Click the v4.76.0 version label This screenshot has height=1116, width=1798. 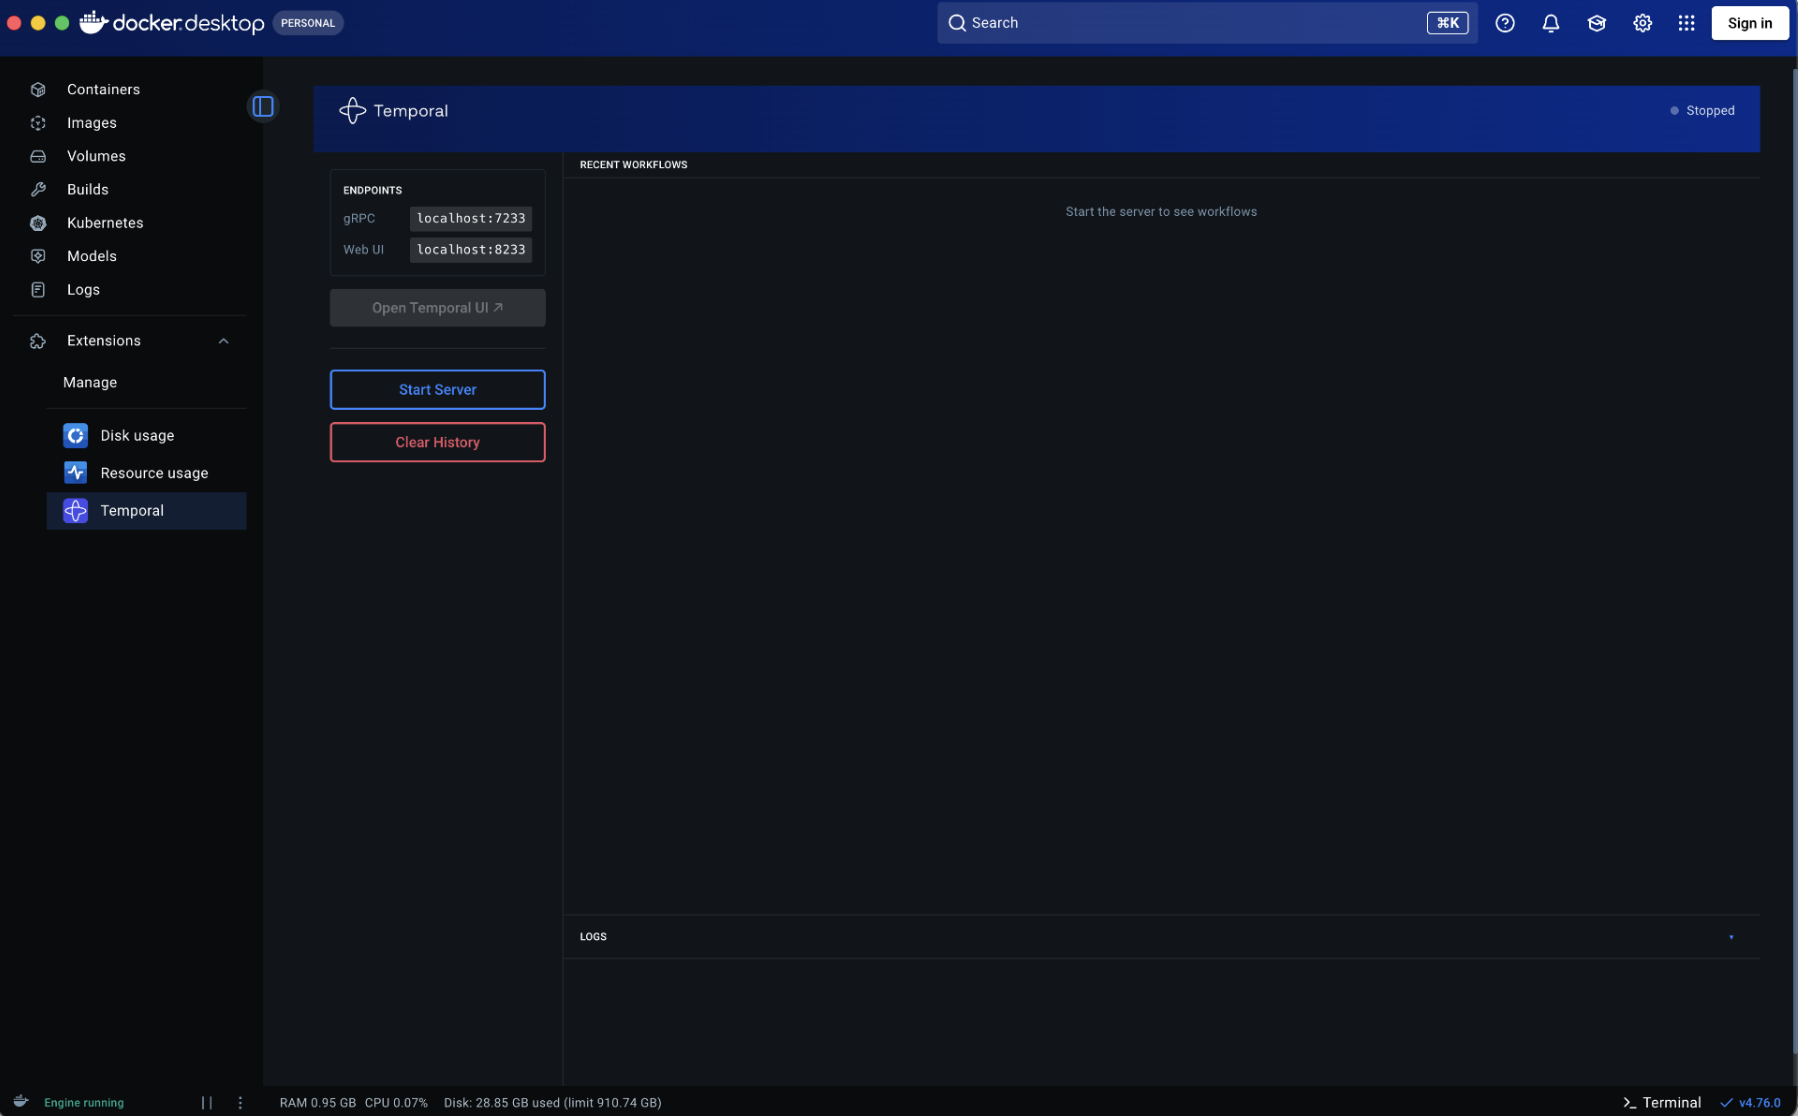click(1760, 1102)
